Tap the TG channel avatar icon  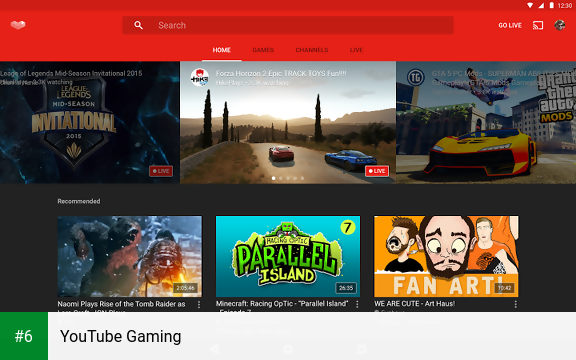pyautogui.click(x=416, y=78)
